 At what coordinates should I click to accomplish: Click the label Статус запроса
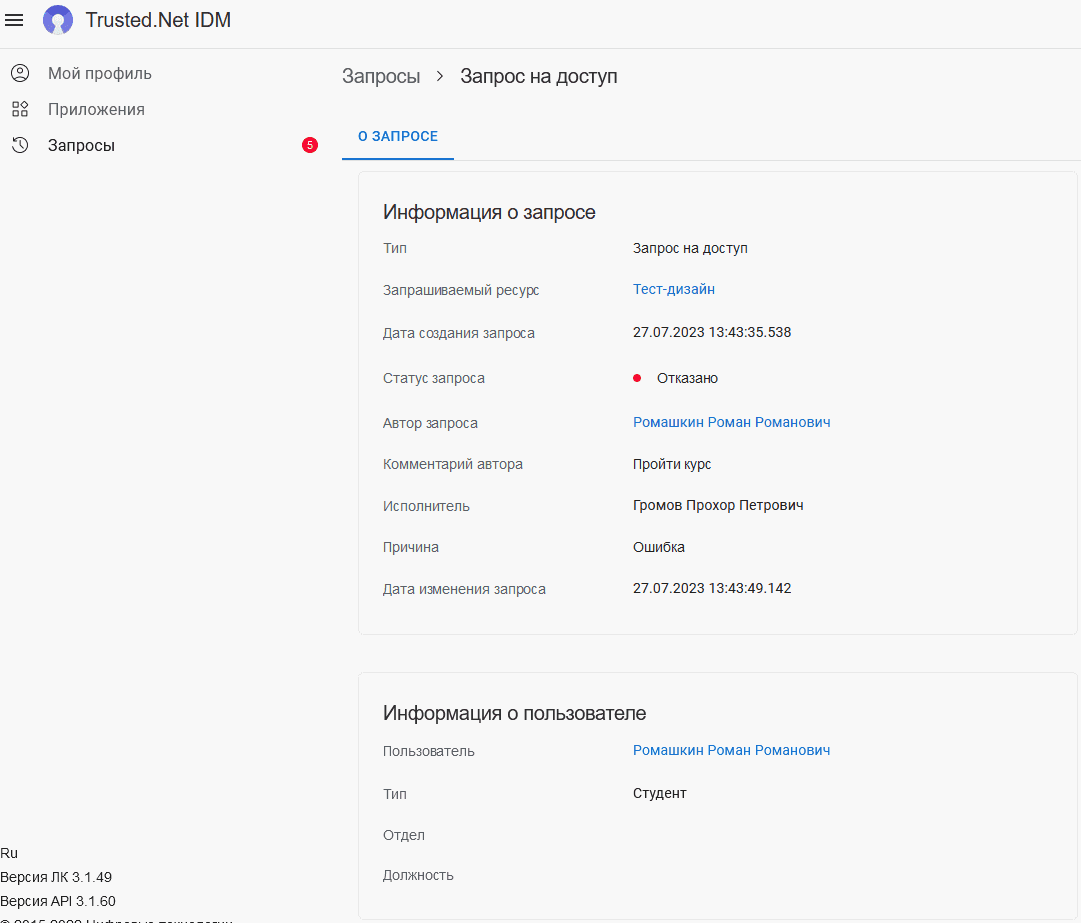434,378
